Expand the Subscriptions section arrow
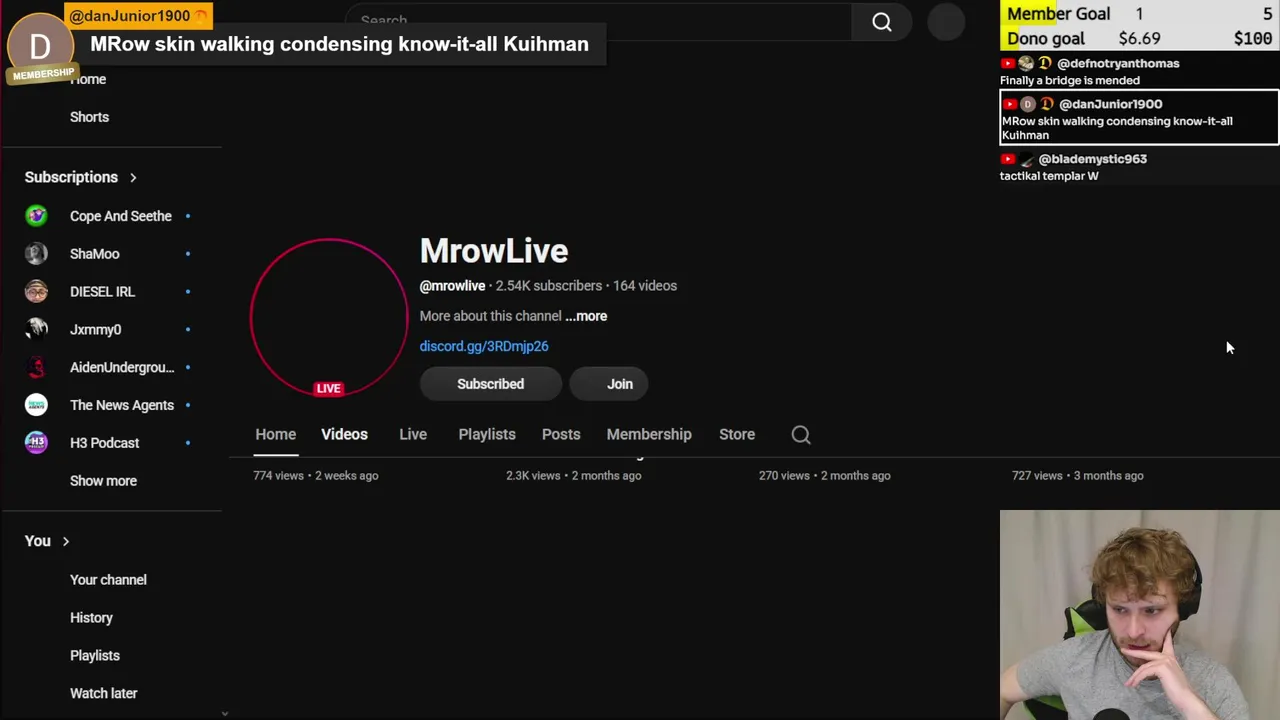This screenshot has width=1280, height=720. point(132,178)
